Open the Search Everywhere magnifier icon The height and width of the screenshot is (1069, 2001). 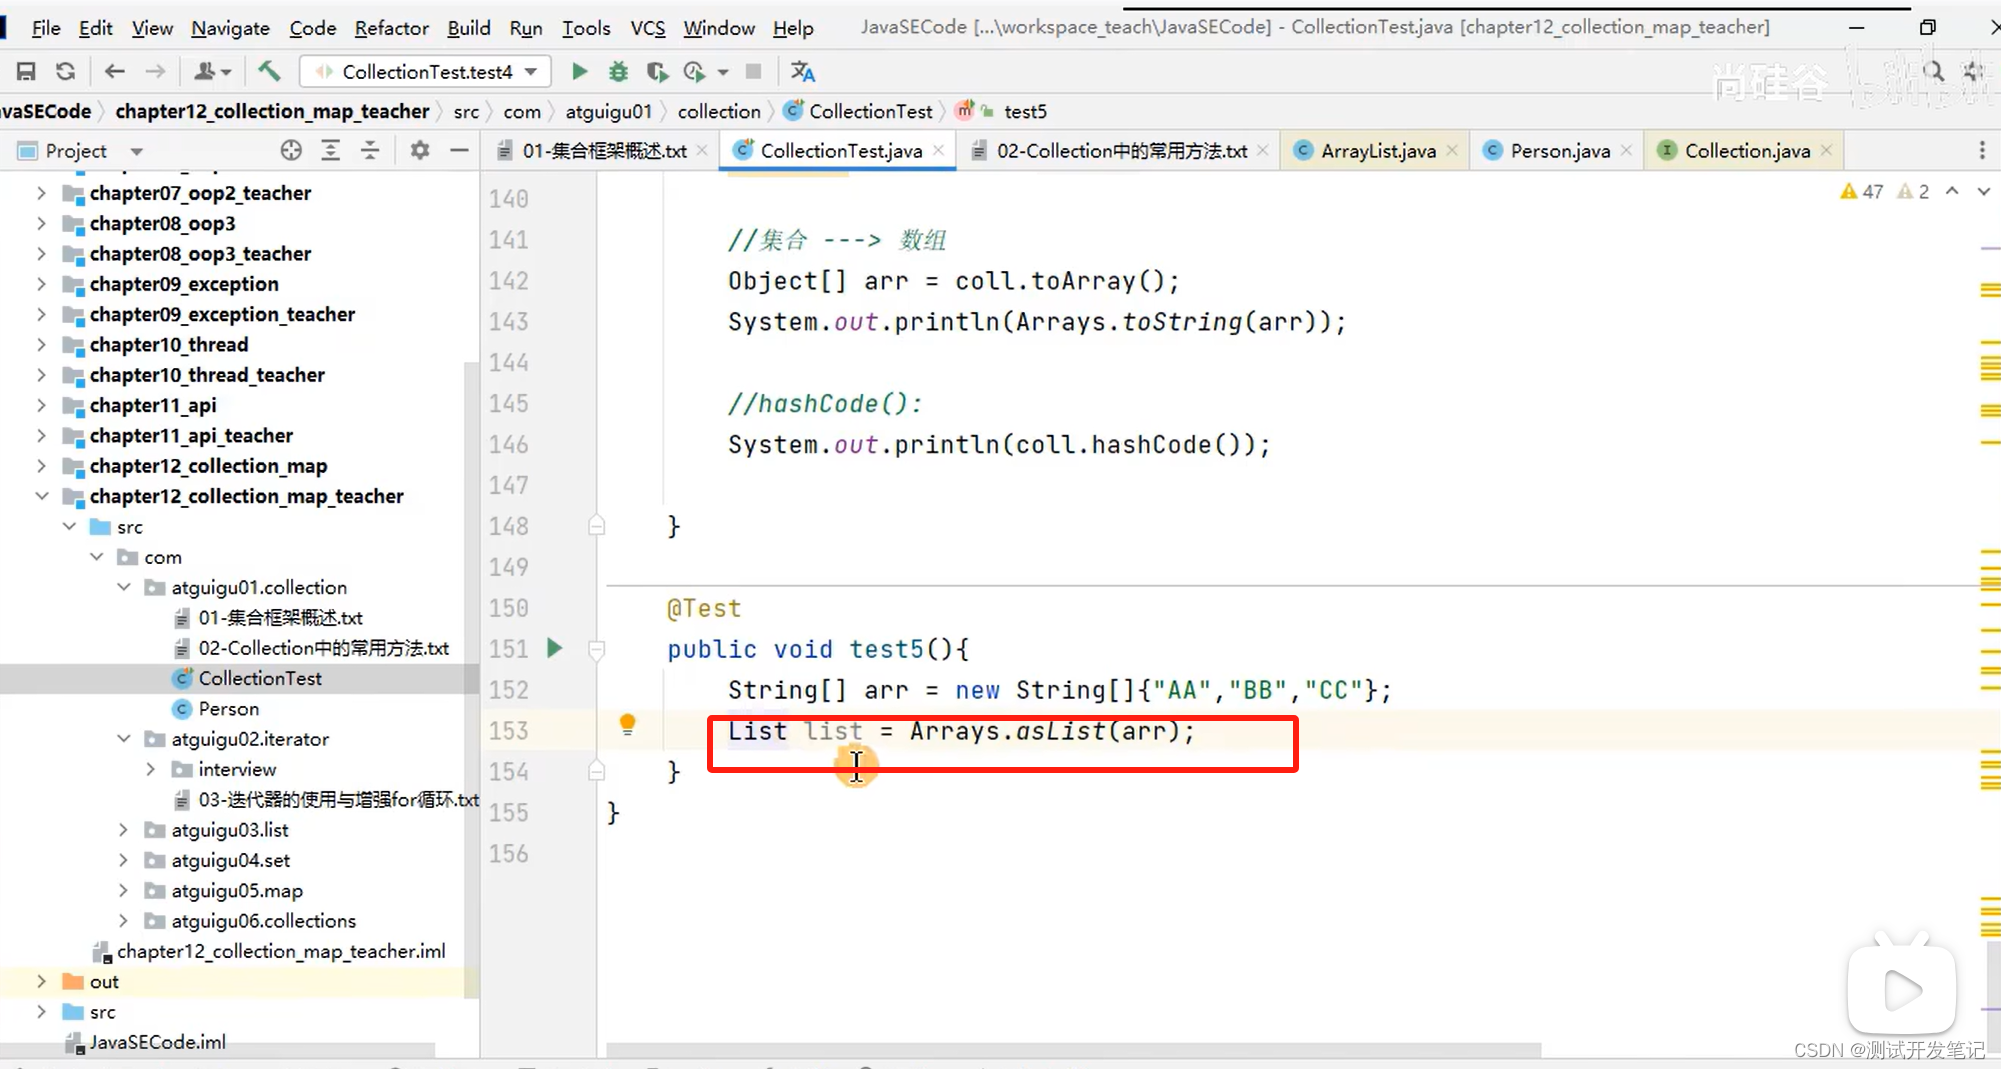point(1933,71)
